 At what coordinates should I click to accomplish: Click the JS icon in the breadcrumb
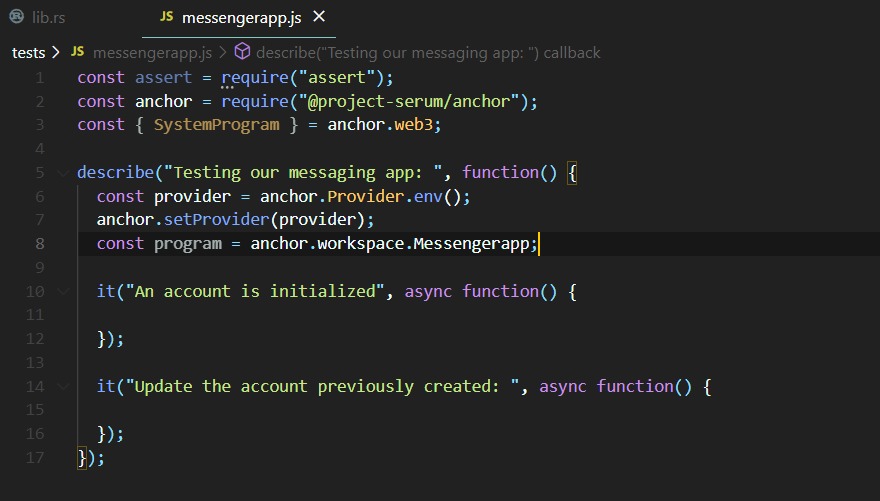77,52
